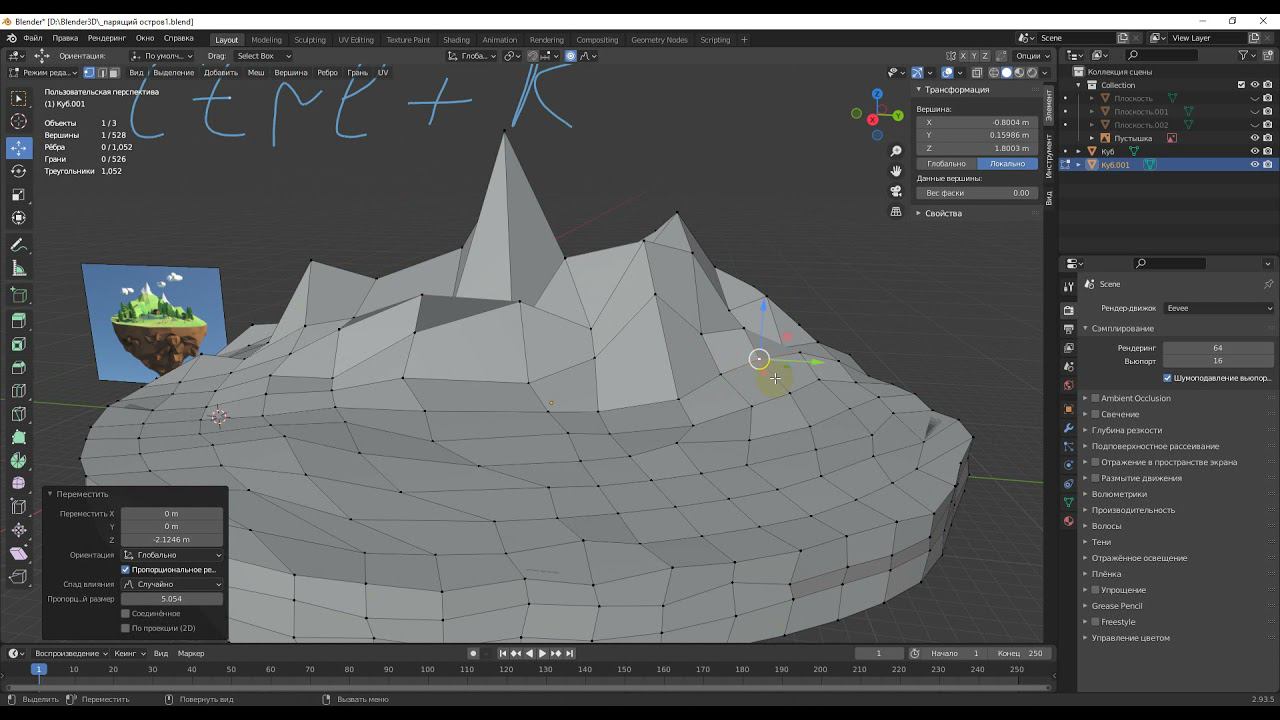1280x720 pixels.
Task: Activate the Transform tool
Action: [x=19, y=218]
